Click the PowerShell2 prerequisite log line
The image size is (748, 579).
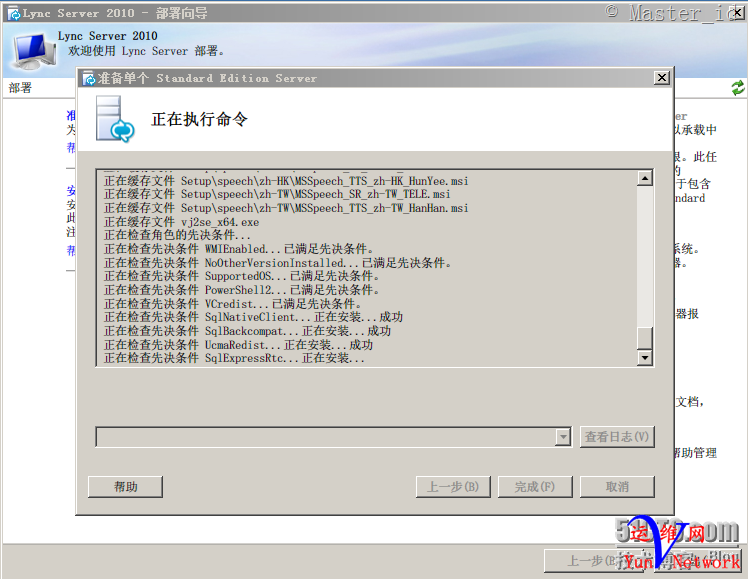[242, 290]
